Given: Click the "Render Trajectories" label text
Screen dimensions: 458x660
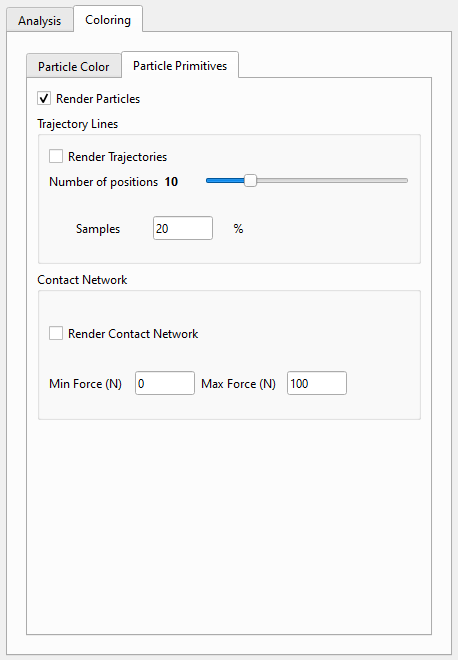Looking at the screenshot, I should click(117, 157).
